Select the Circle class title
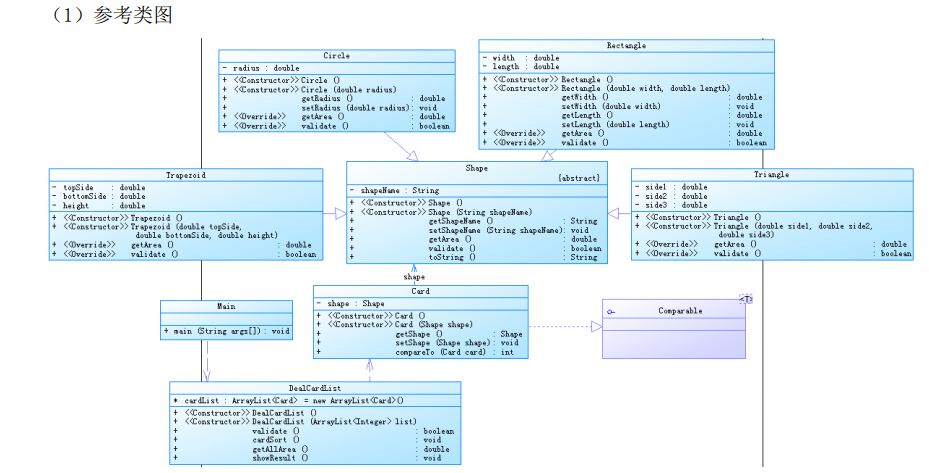This screenshot has height=473, width=929. coord(337,56)
